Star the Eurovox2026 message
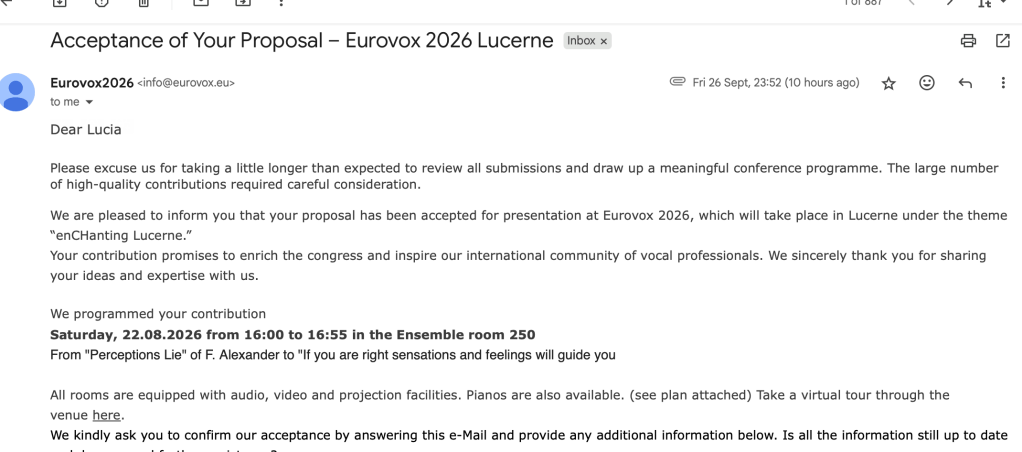 [x=888, y=83]
